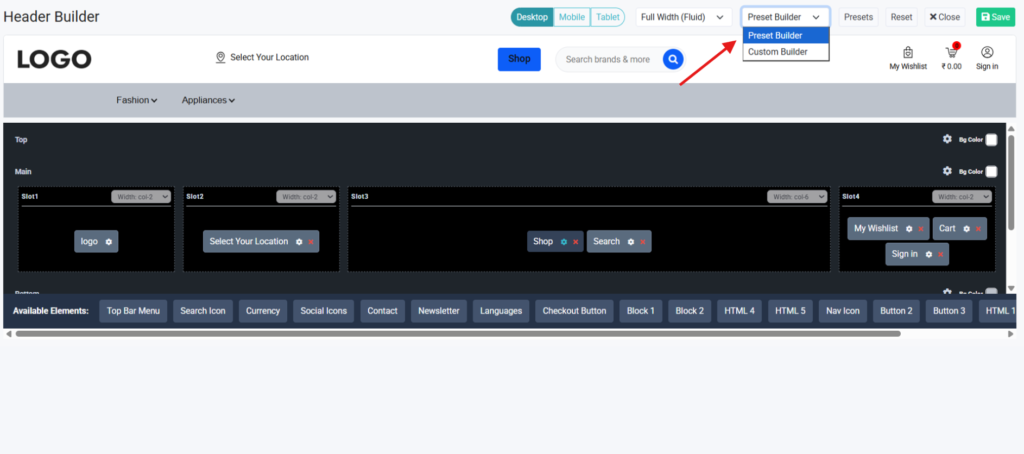Image resolution: width=1024 pixels, height=454 pixels.
Task: Select the HTML 5 element
Action: coord(790,311)
